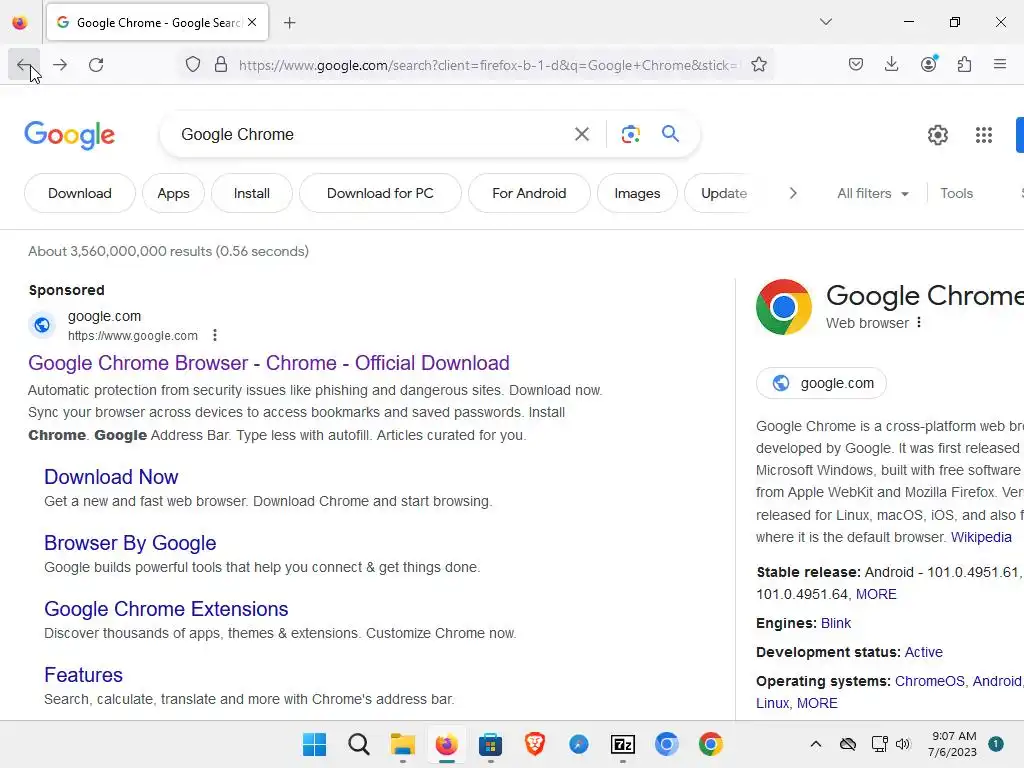Open the Download Now sitelink

(111, 477)
